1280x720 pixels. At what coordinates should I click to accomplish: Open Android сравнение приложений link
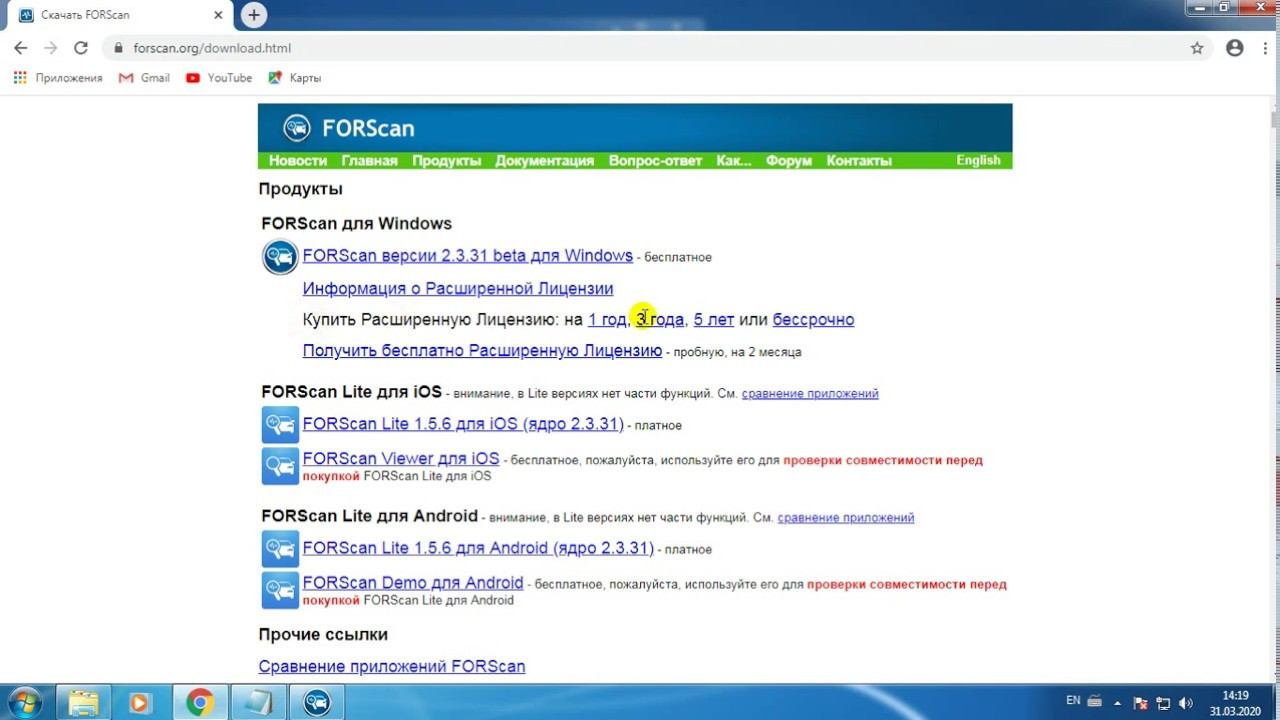[846, 517]
